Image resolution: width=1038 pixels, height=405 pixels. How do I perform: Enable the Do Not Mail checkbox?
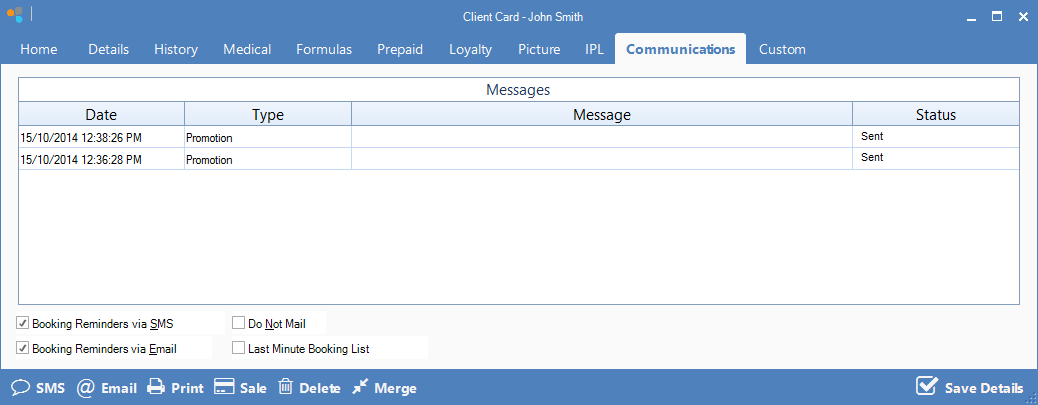coord(238,323)
